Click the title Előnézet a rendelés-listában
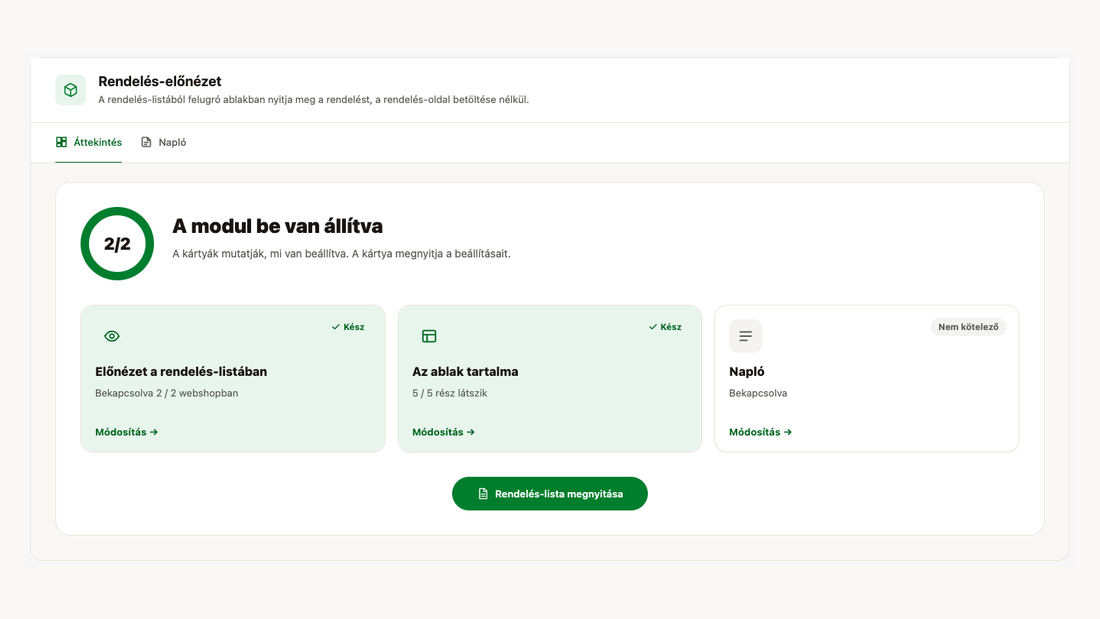 pos(181,372)
